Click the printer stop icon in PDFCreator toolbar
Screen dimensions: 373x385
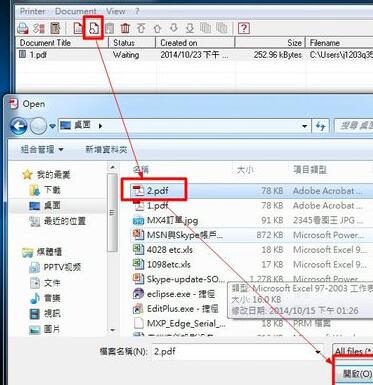pos(23,28)
